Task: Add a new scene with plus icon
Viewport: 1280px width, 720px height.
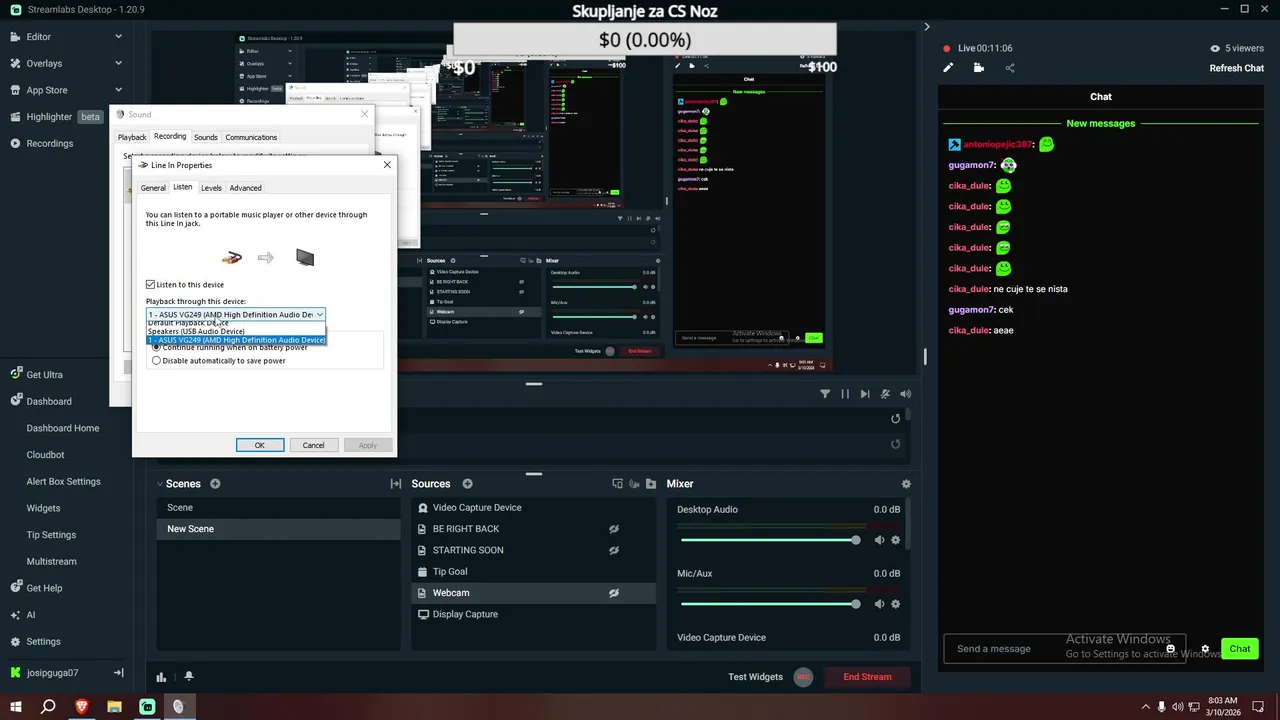Action: [x=215, y=484]
